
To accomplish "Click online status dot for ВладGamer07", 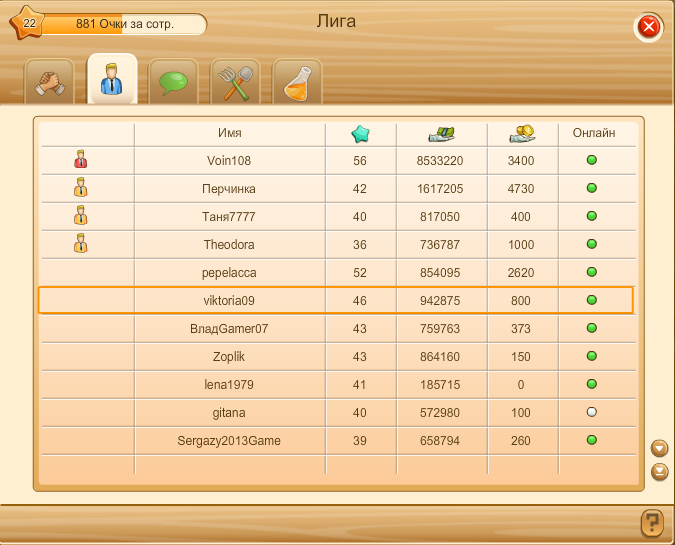I will 592,328.
